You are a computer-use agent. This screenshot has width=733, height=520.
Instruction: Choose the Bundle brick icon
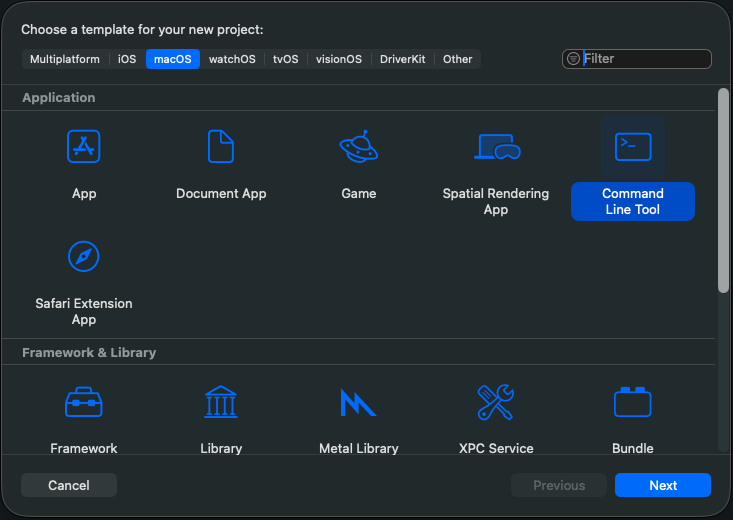click(x=632, y=402)
